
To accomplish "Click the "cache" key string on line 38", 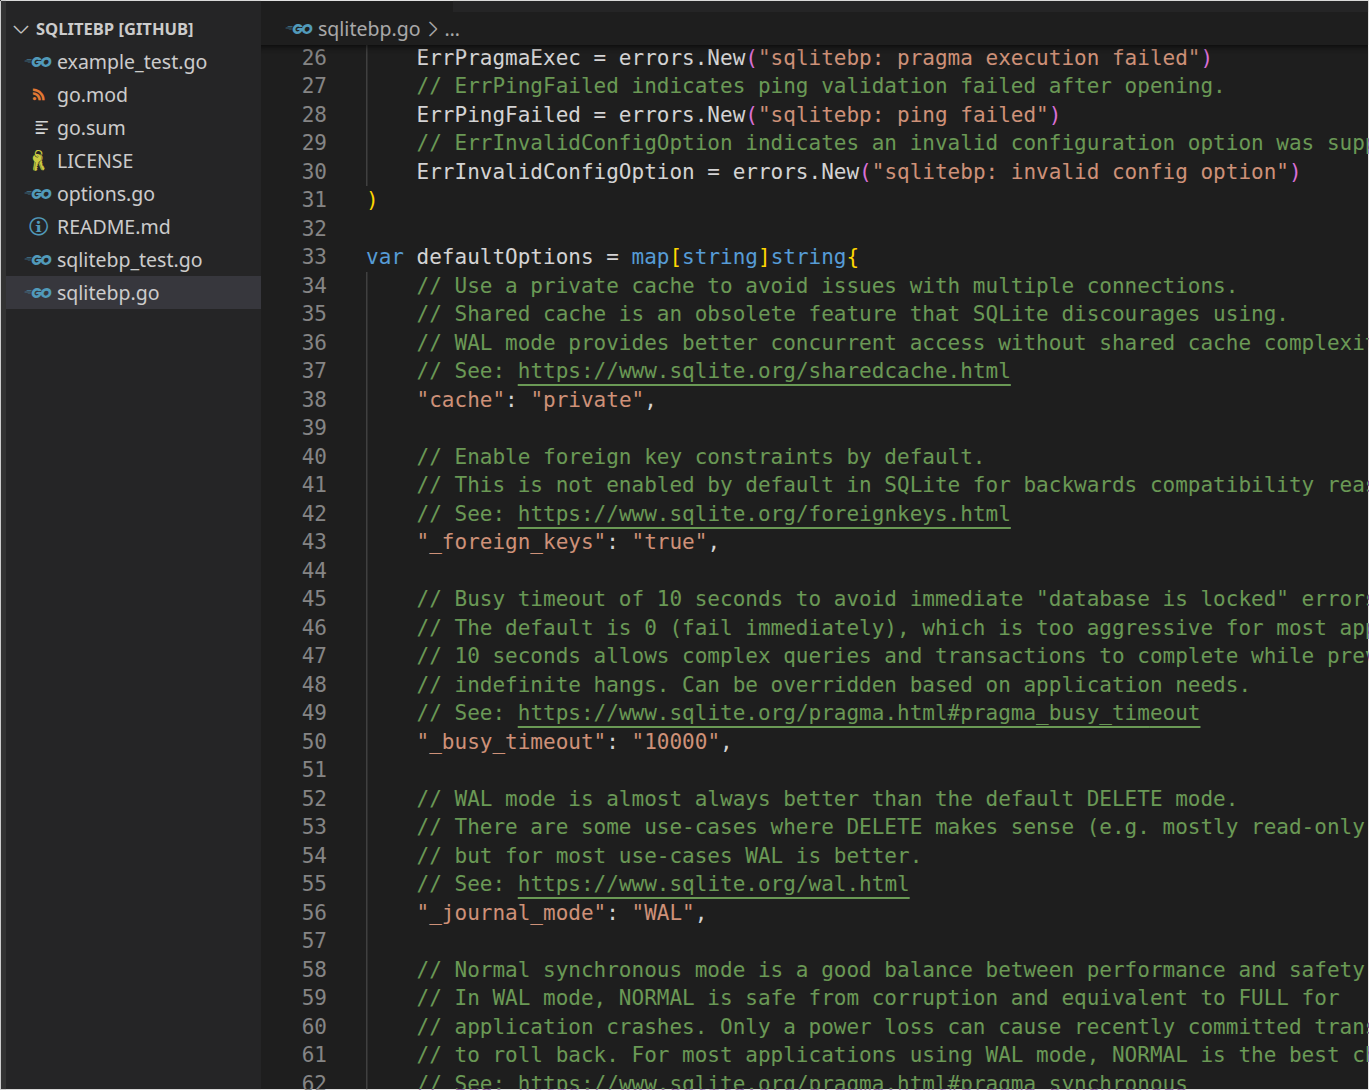I will [461, 400].
